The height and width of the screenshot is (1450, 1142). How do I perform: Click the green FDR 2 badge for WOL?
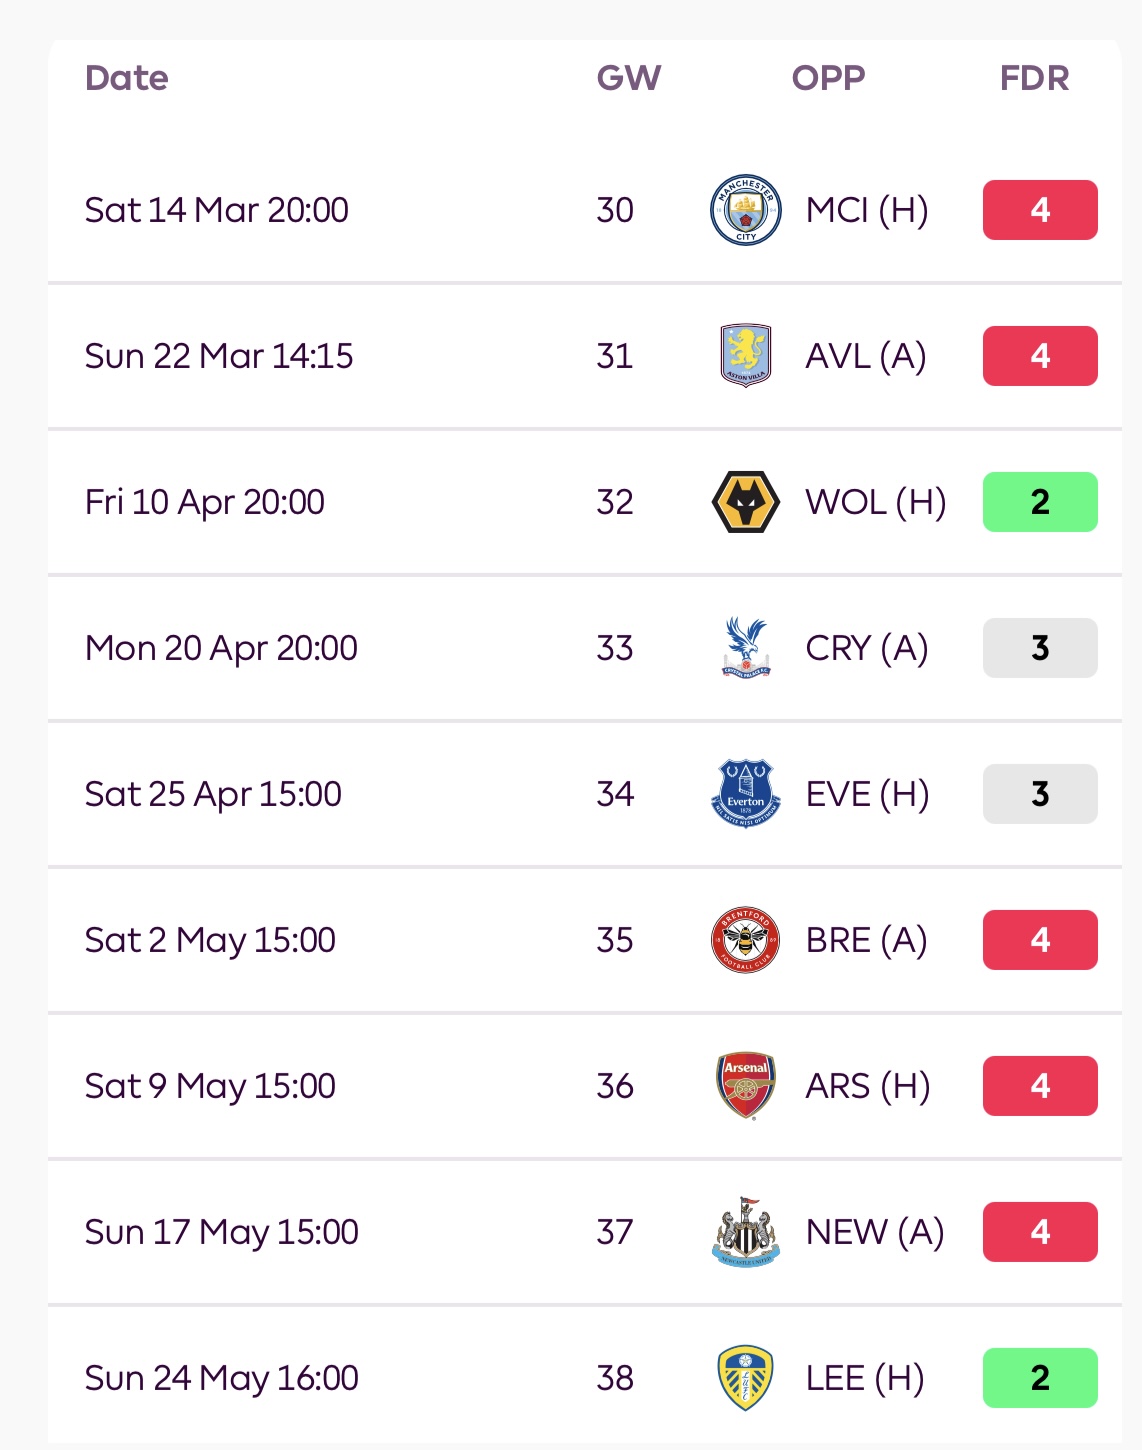point(1040,502)
